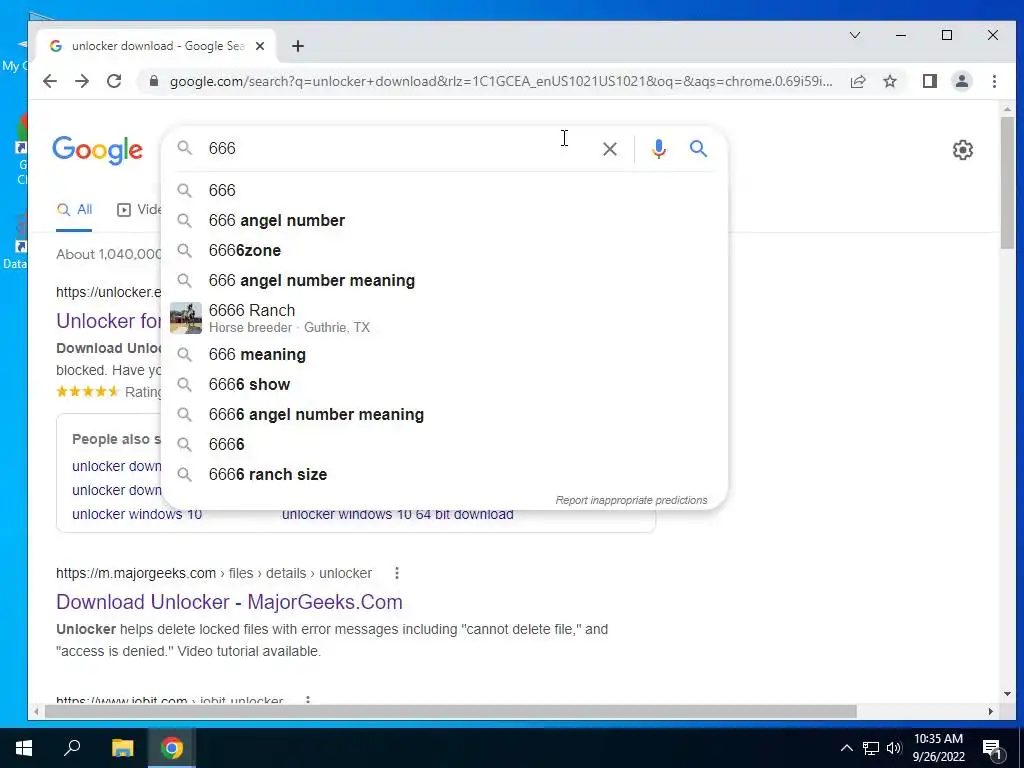
Task: Select unlocker download browser tab
Action: [157, 46]
